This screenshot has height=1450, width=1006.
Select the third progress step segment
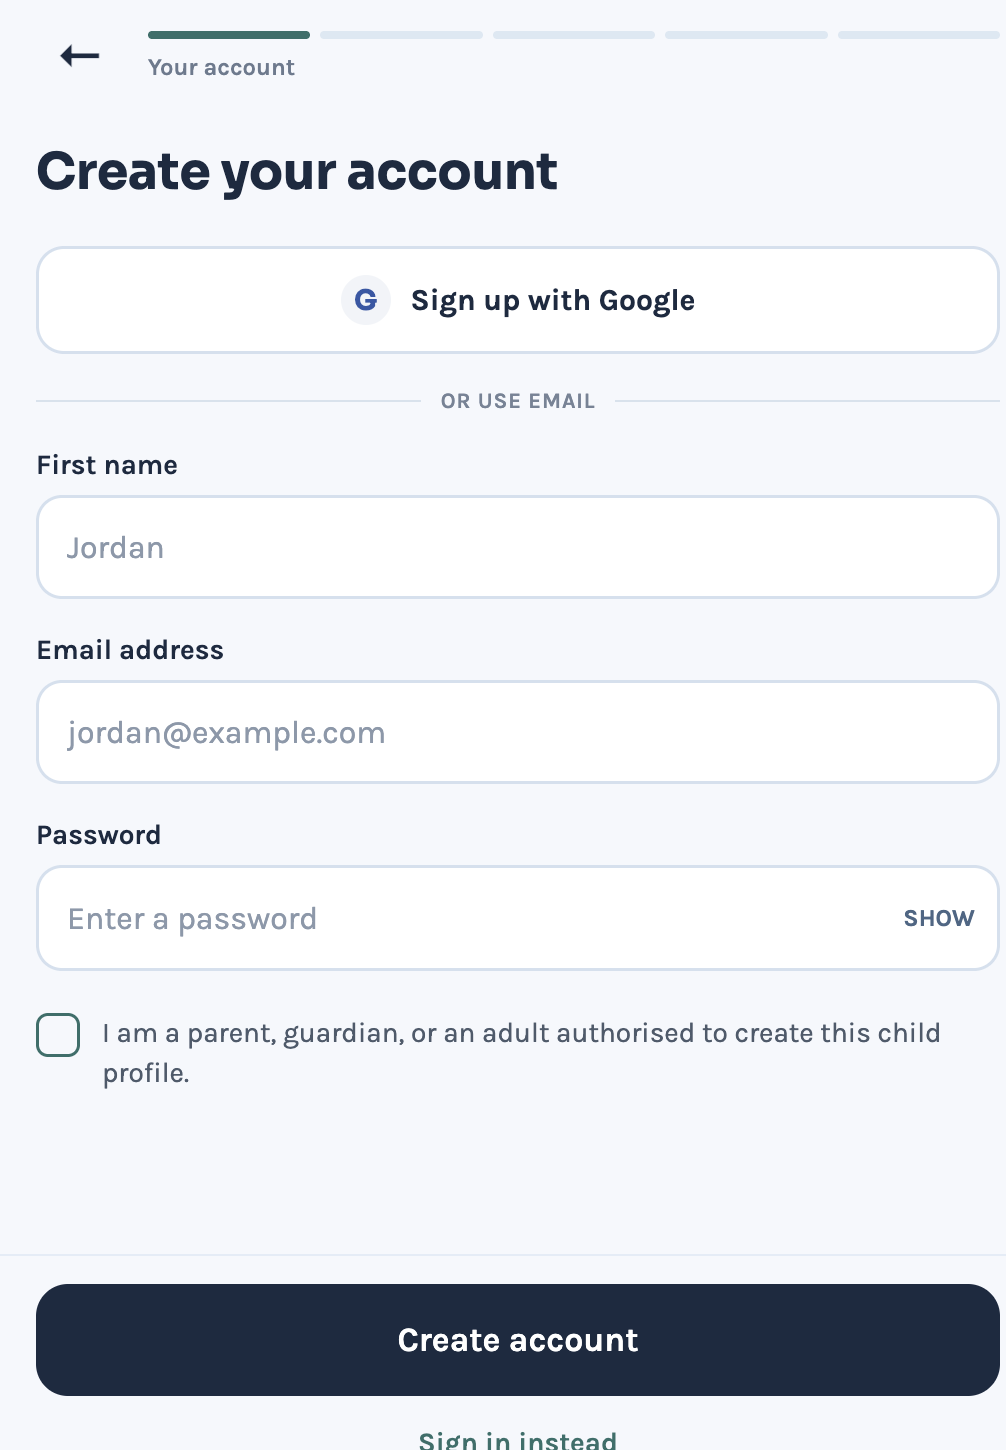click(x=574, y=35)
